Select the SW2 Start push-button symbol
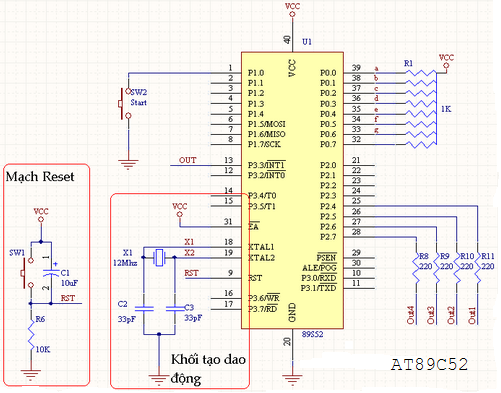This screenshot has width=501, height=393. [x=124, y=104]
